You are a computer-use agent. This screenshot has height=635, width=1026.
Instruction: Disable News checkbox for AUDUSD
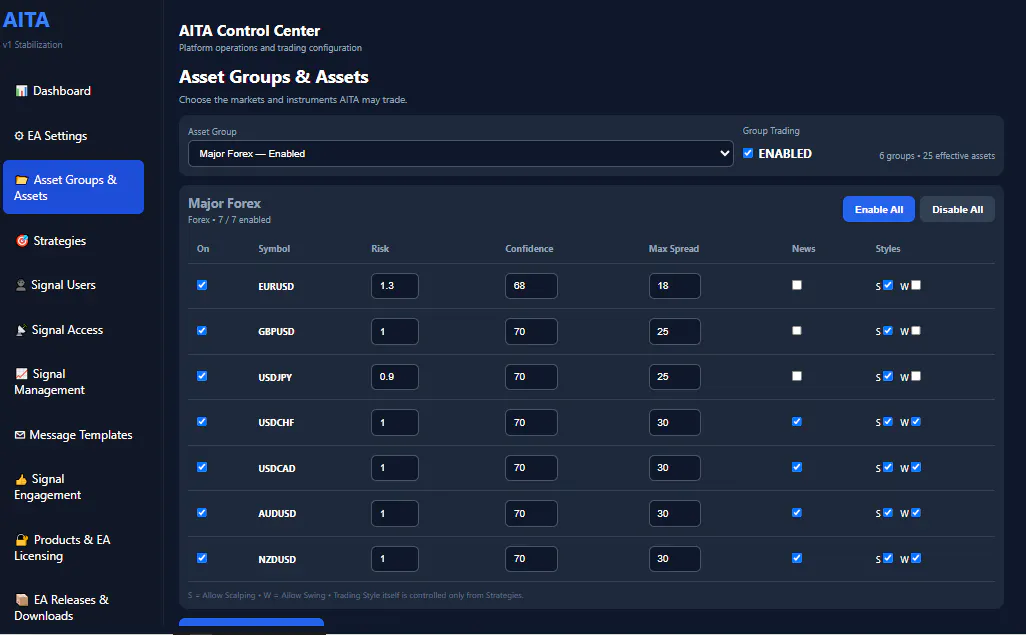(x=797, y=513)
